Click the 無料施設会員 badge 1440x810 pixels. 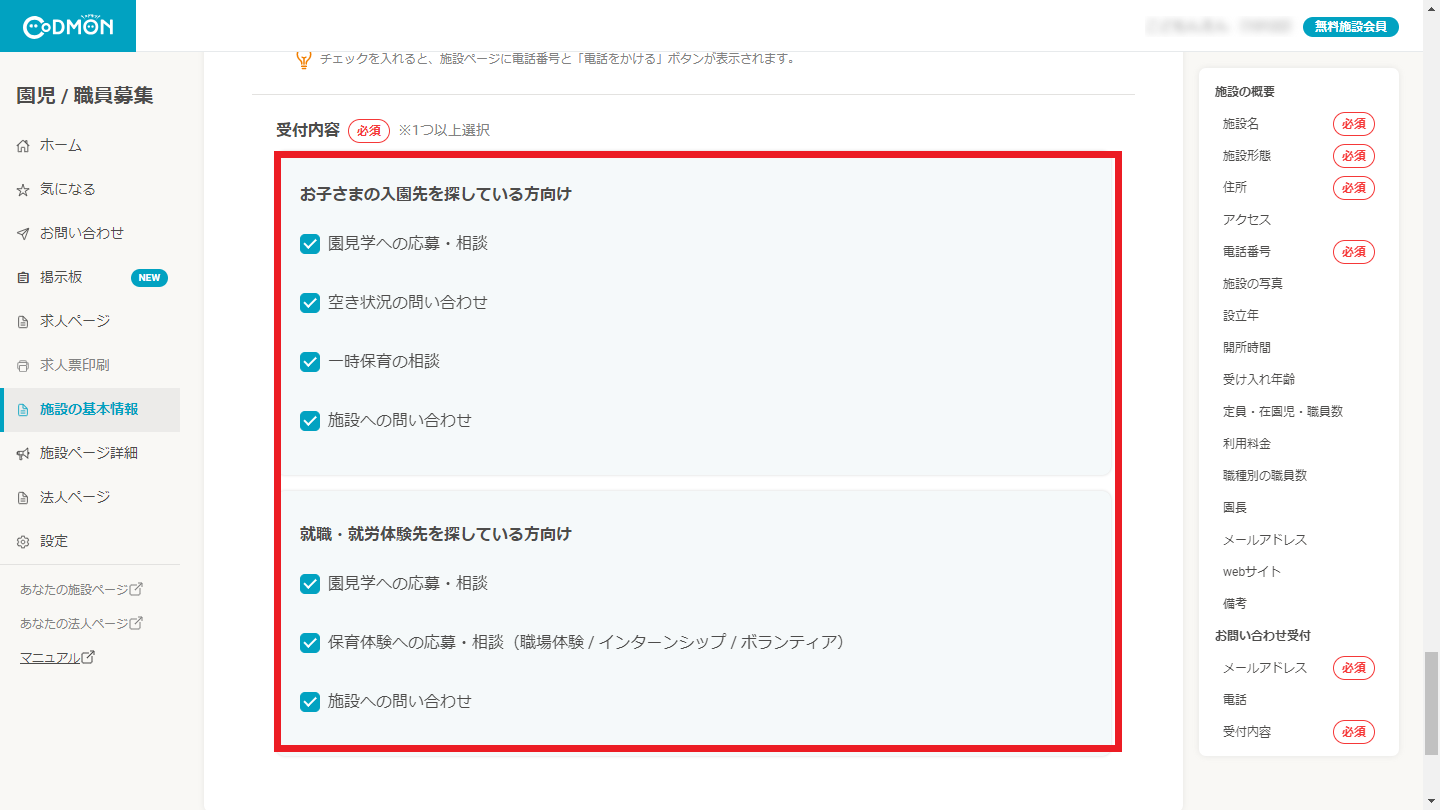point(1350,27)
